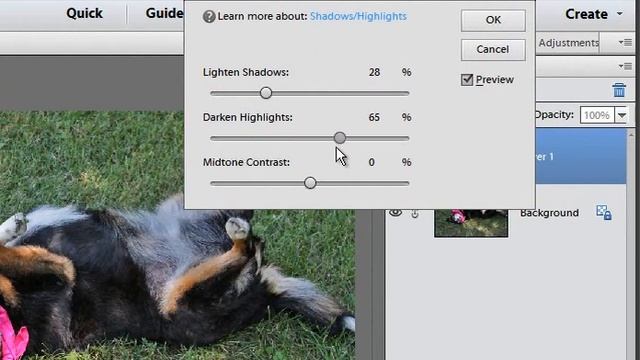The width and height of the screenshot is (640, 360).
Task: Switch to the Quick edit tab
Action: (84, 13)
